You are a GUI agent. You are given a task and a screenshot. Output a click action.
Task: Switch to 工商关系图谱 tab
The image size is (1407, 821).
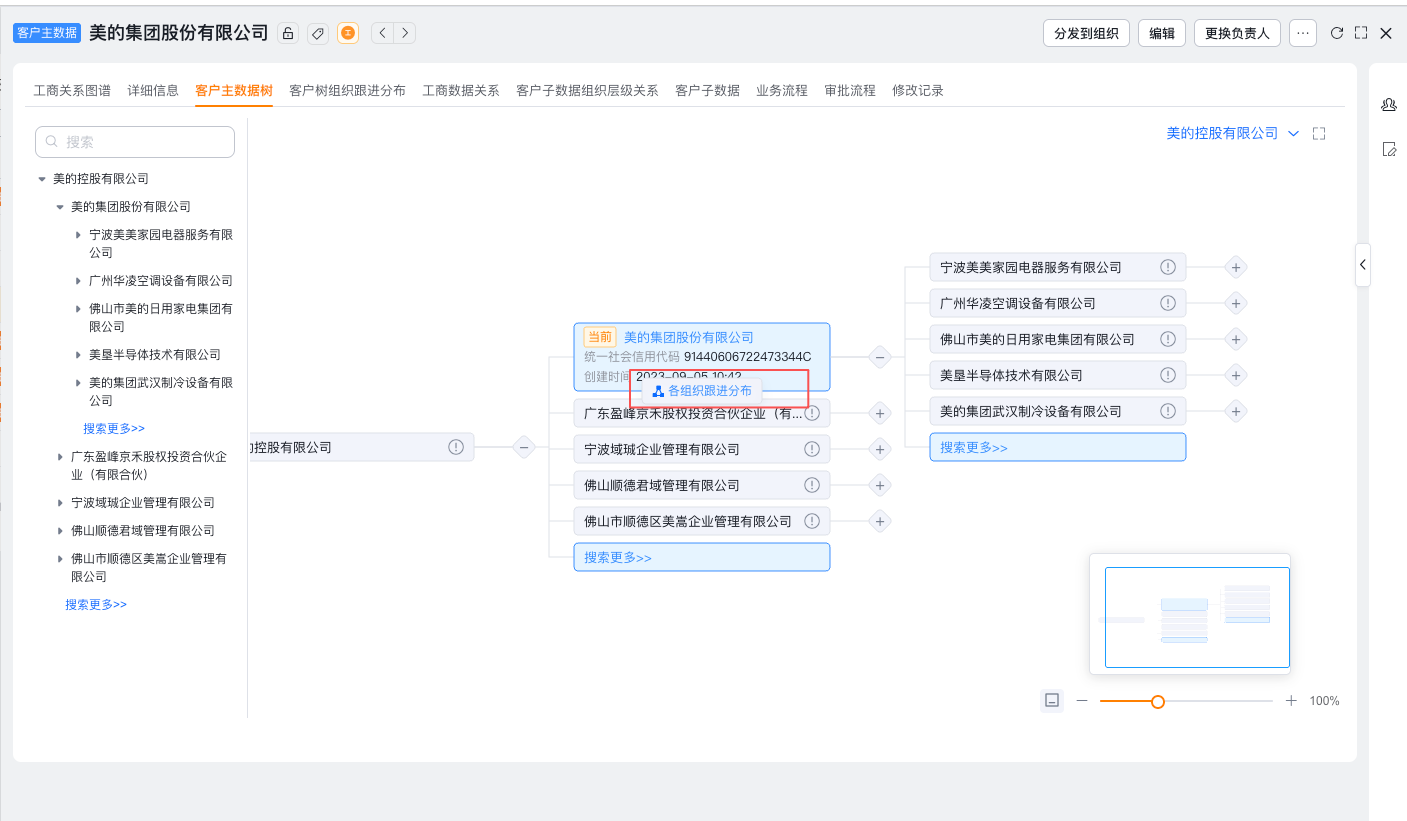click(72, 90)
